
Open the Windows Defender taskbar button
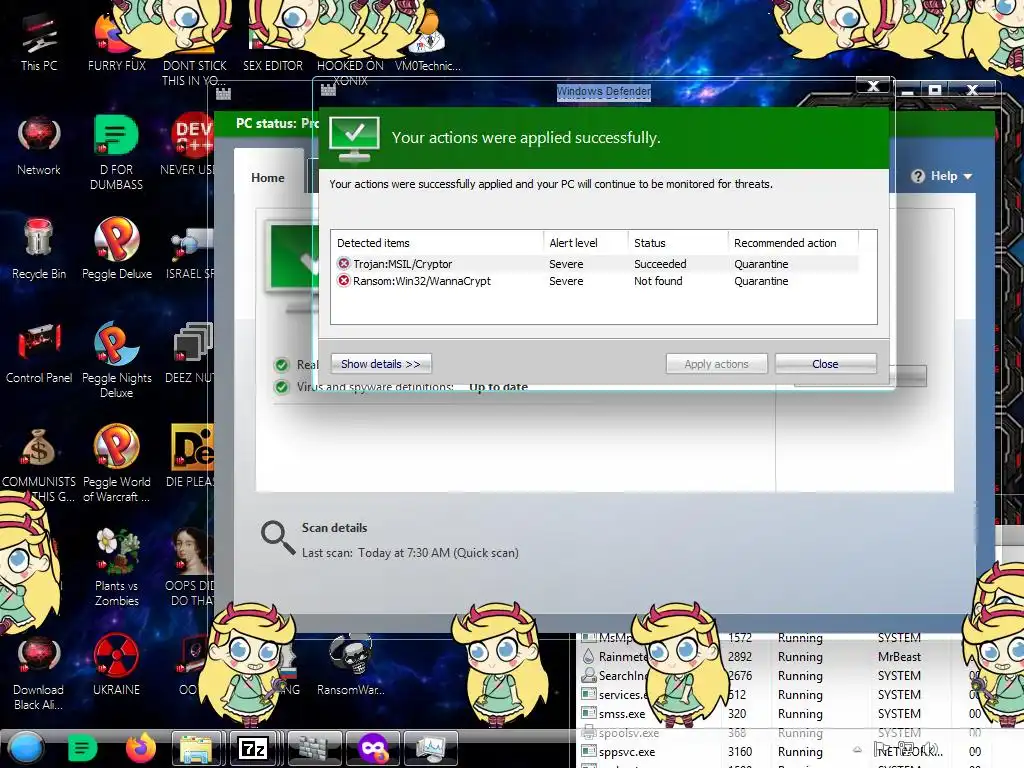tap(314, 748)
